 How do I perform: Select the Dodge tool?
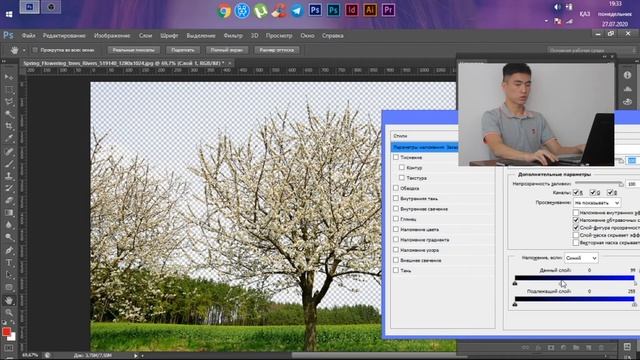coord(9,237)
